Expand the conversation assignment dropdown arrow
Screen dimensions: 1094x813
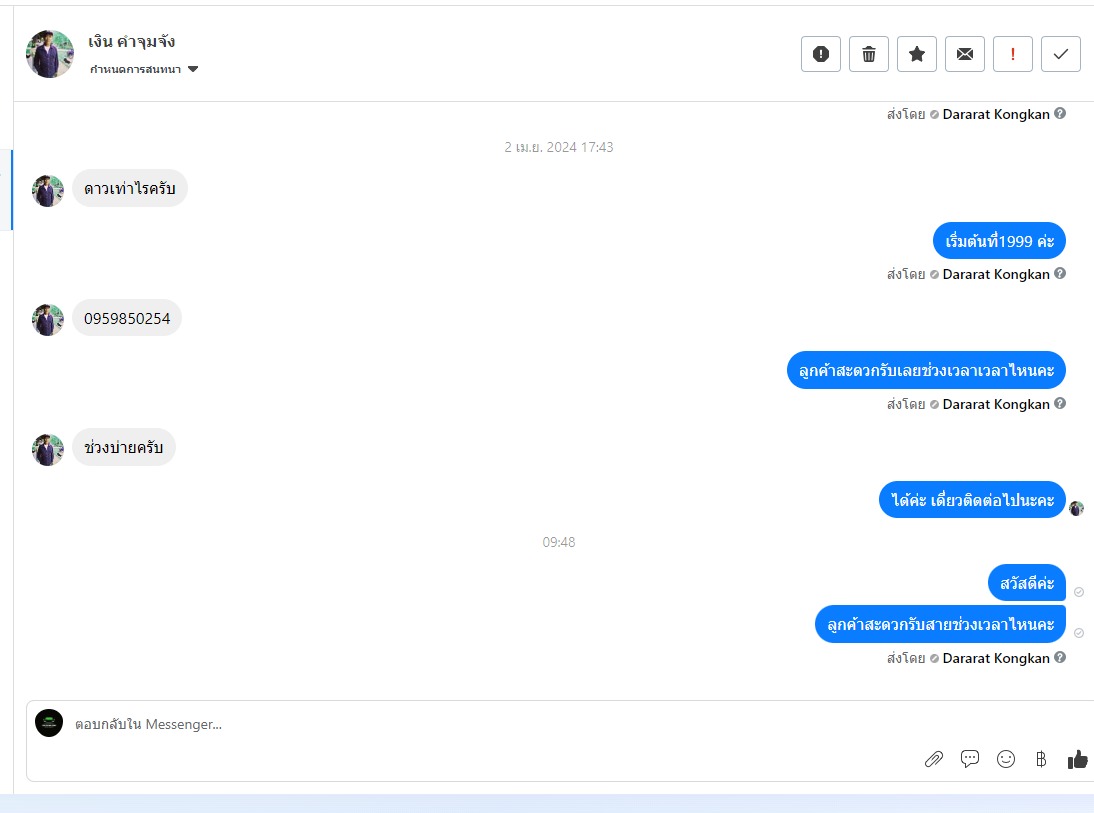[193, 69]
